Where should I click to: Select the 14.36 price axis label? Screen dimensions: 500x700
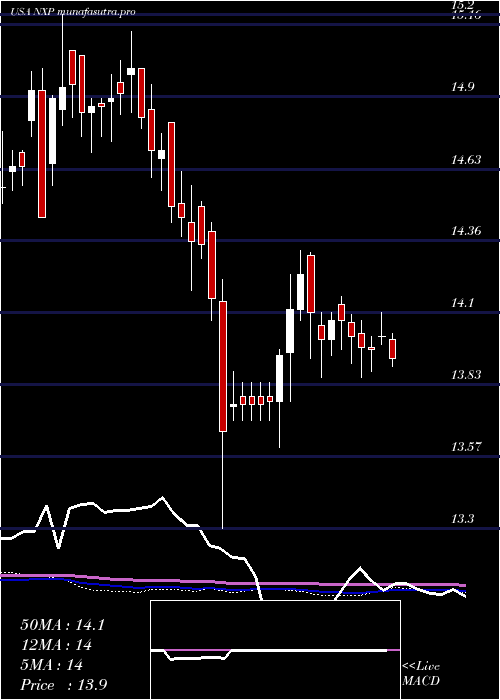coord(466,231)
